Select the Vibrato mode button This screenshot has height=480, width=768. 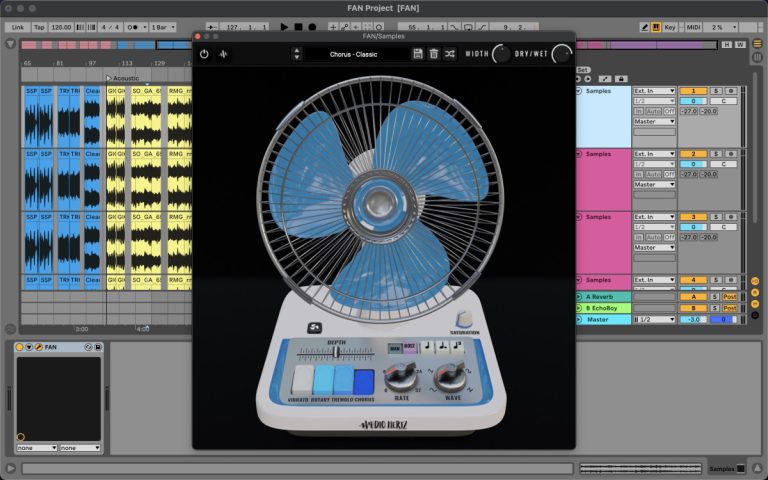303,379
